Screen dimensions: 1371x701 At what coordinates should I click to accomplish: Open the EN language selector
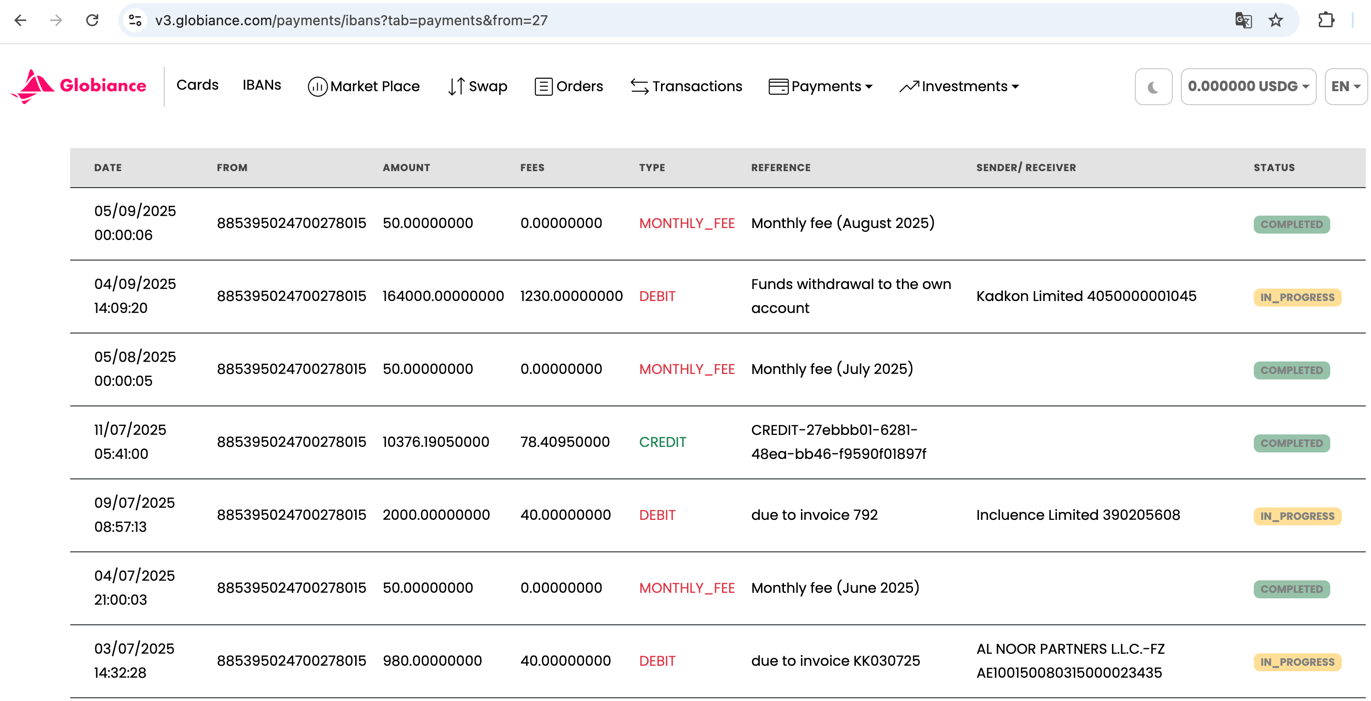pos(1345,87)
